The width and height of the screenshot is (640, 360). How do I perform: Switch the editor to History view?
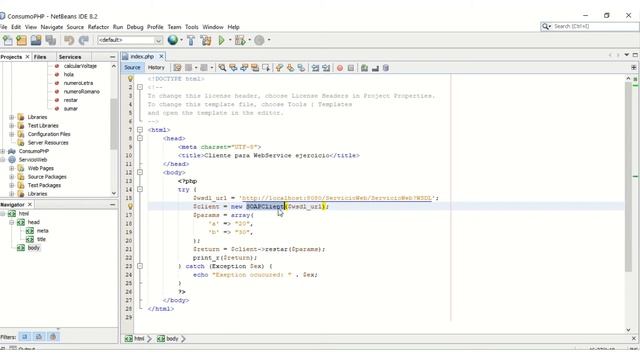(x=156, y=67)
